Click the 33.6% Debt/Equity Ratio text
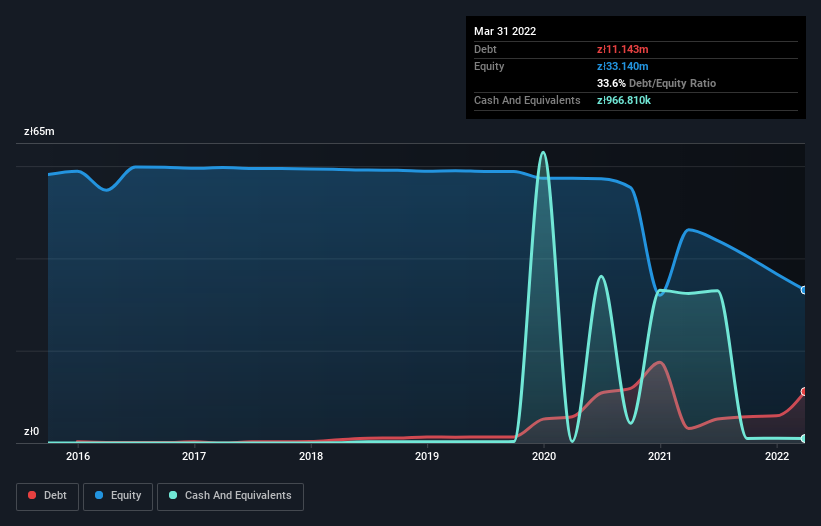 (656, 83)
